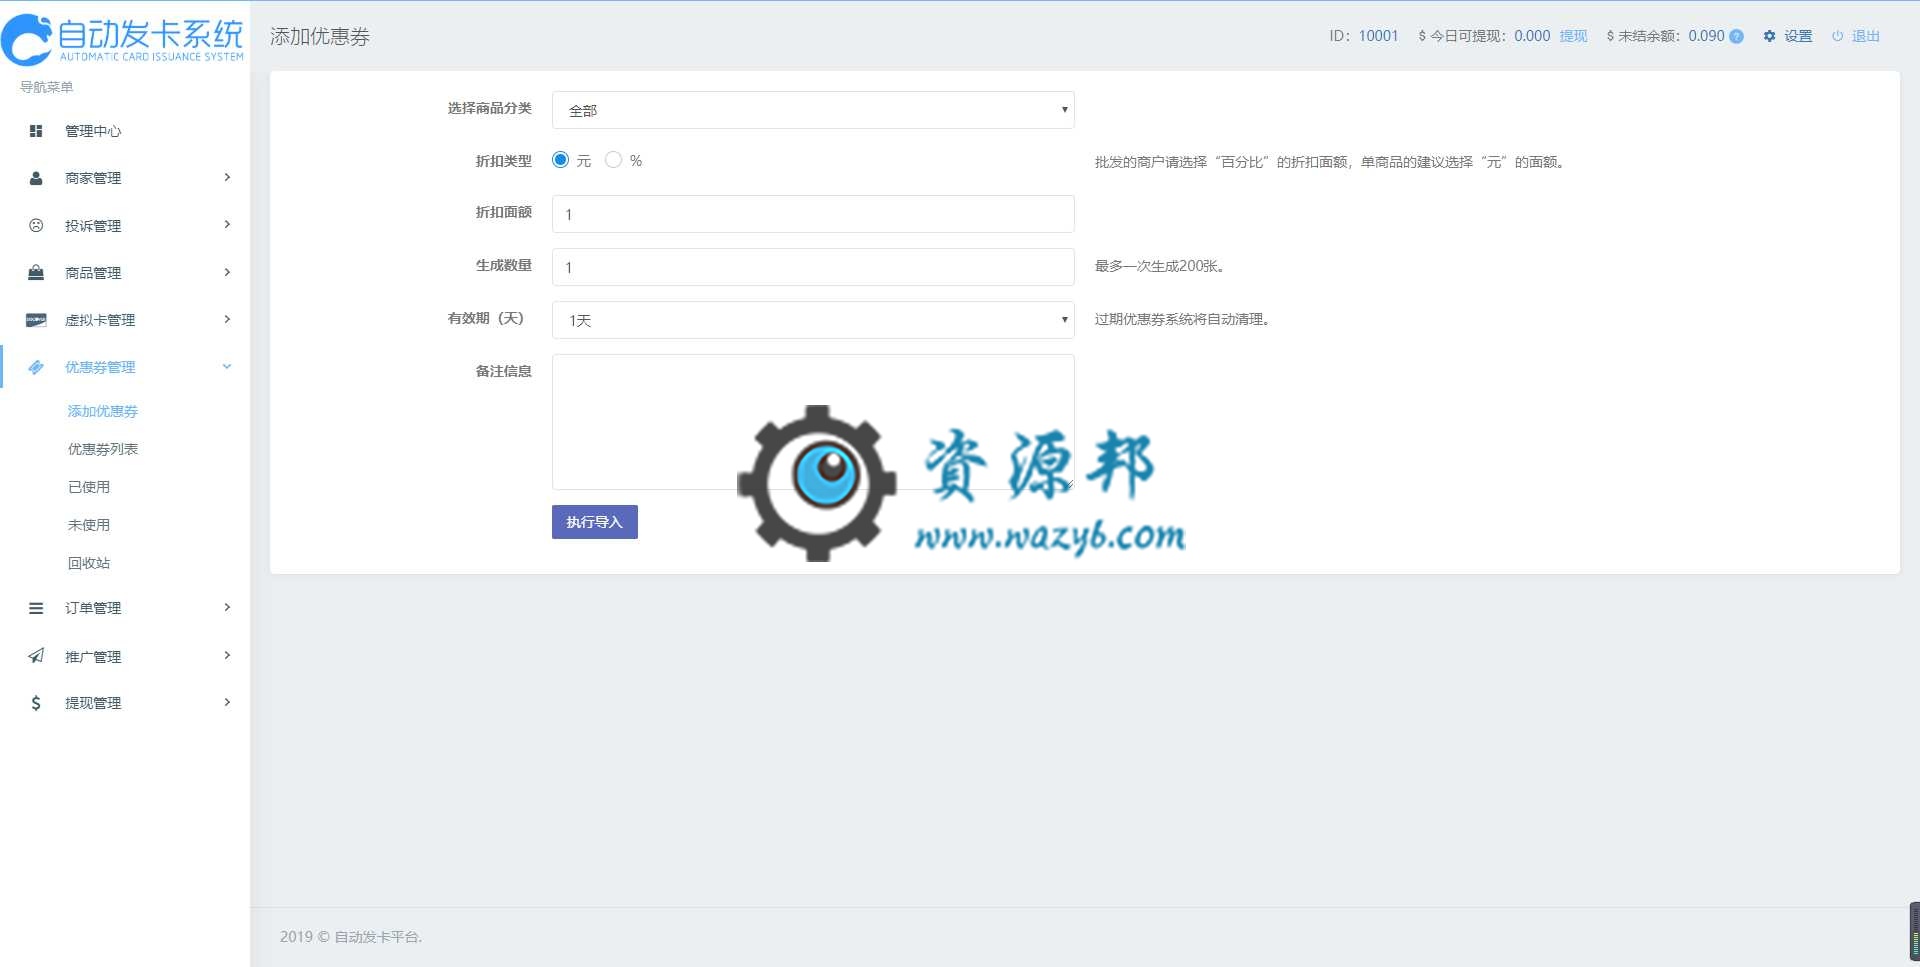1920x967 pixels.
Task: Click the 提现 link in header
Action: [1573, 36]
